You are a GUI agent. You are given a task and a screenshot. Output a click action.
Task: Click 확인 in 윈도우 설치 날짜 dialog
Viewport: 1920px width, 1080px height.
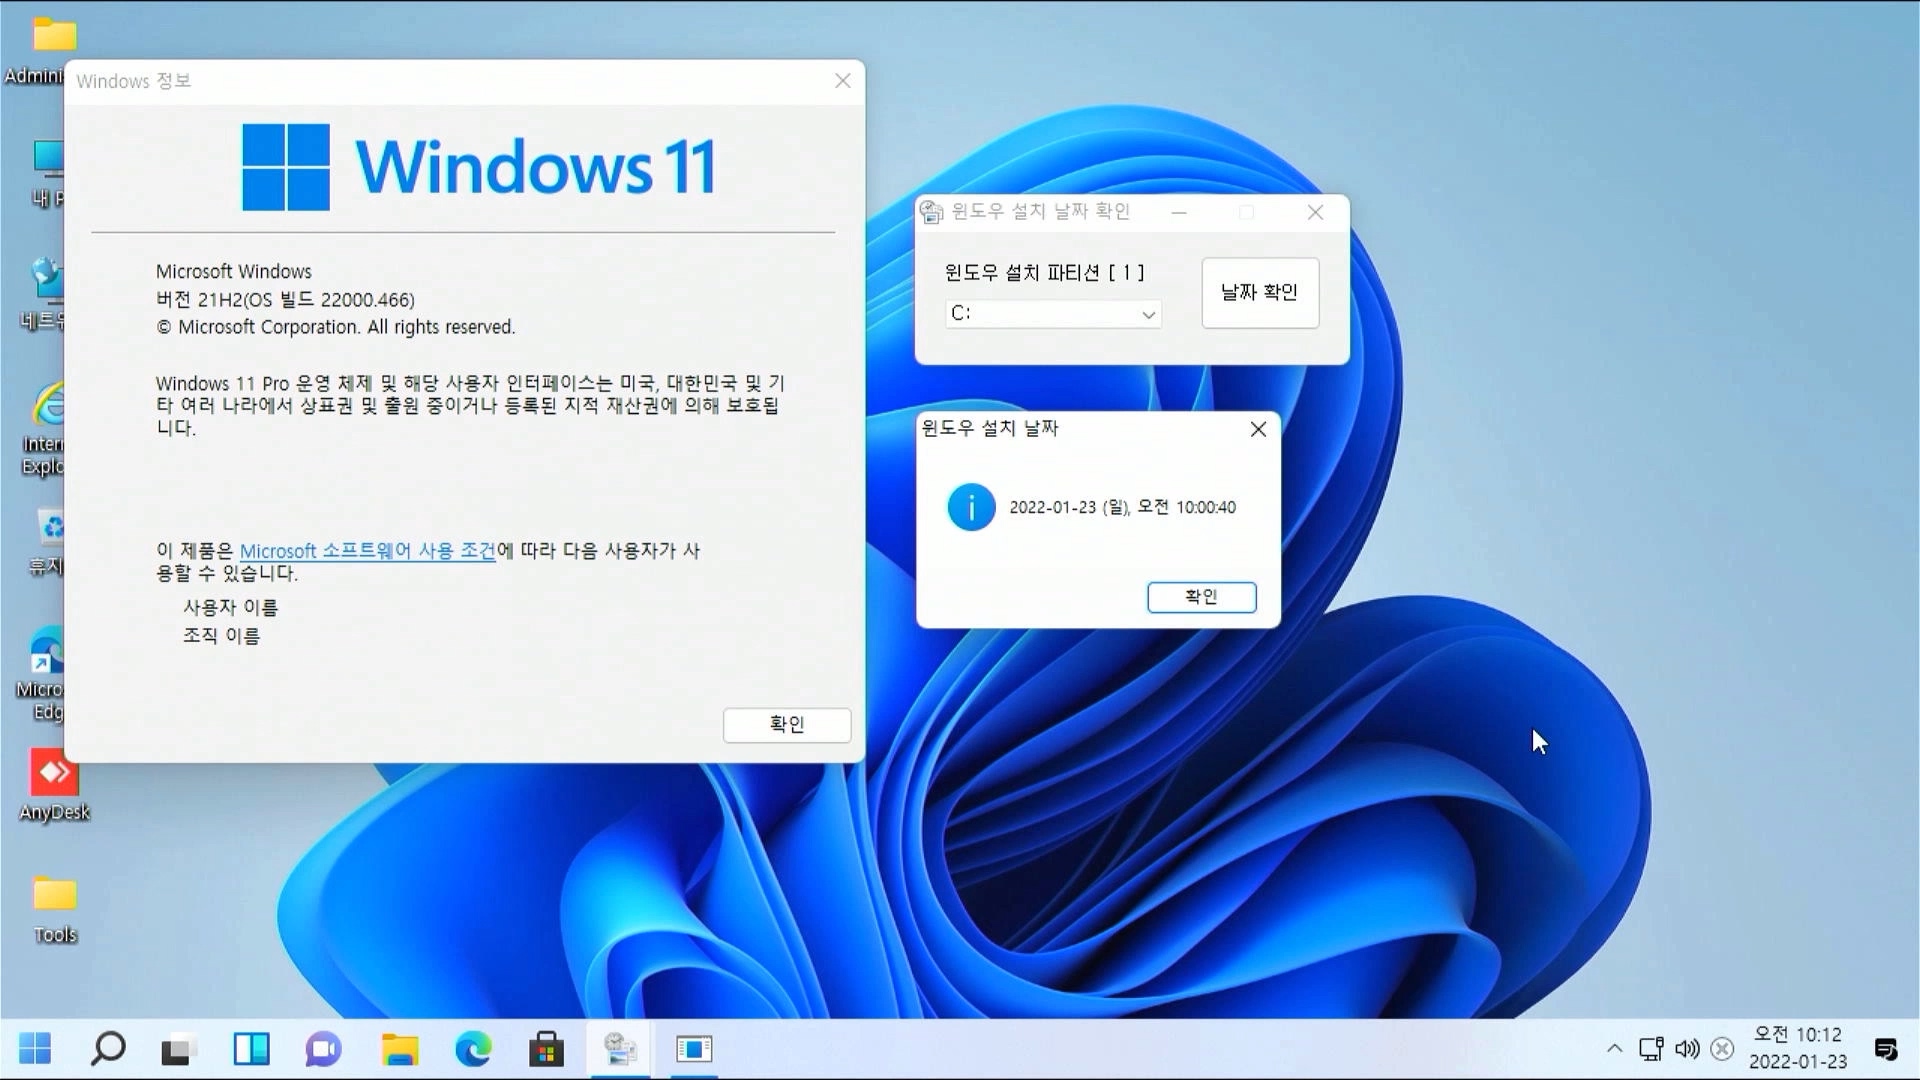1201,597
